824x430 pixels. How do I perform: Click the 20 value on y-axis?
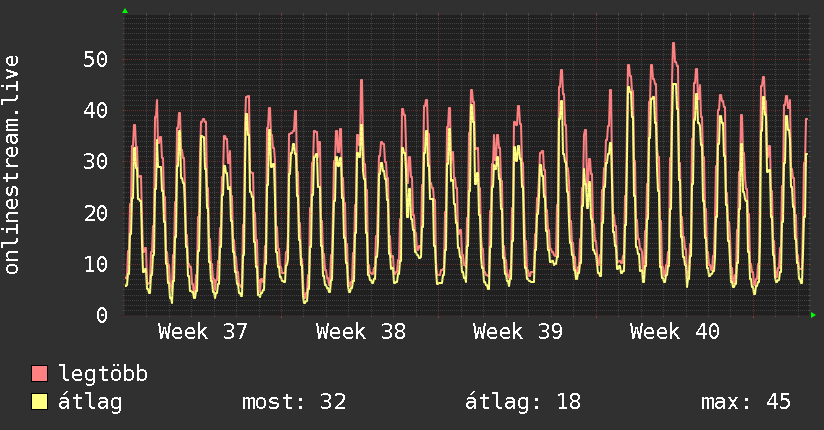click(96, 213)
